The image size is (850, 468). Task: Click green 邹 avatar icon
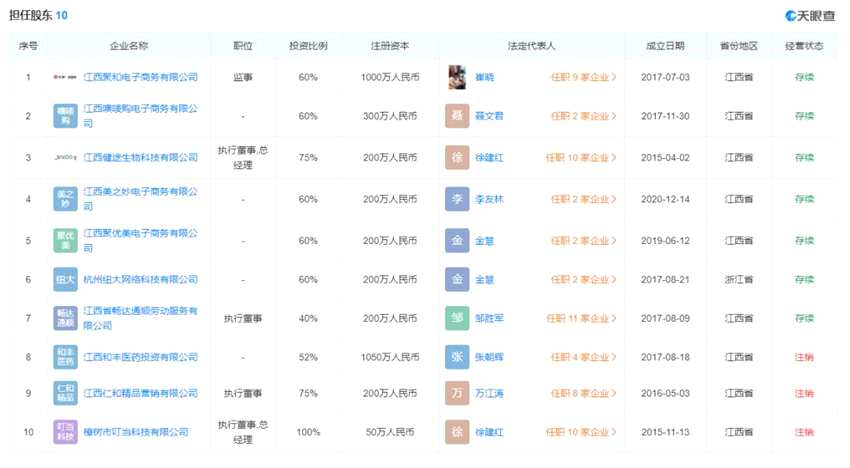pyautogui.click(x=457, y=318)
